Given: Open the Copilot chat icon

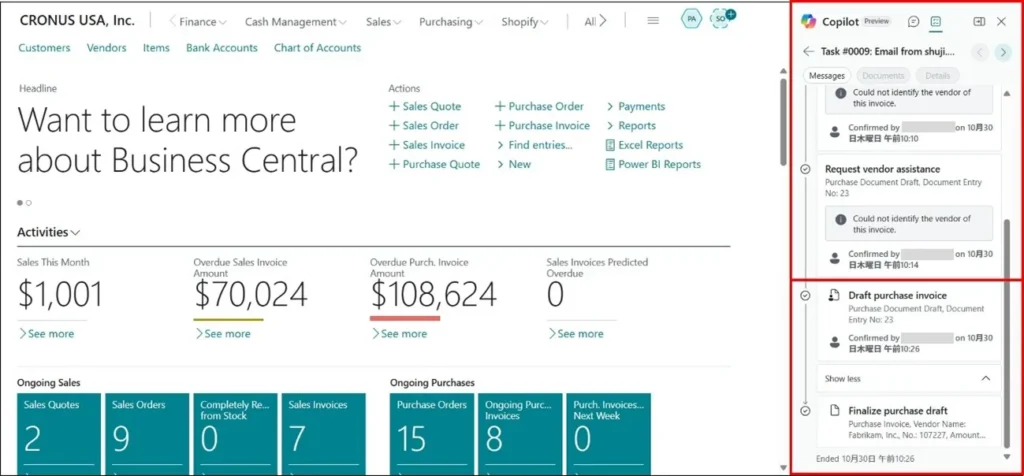Looking at the screenshot, I should click(913, 21).
